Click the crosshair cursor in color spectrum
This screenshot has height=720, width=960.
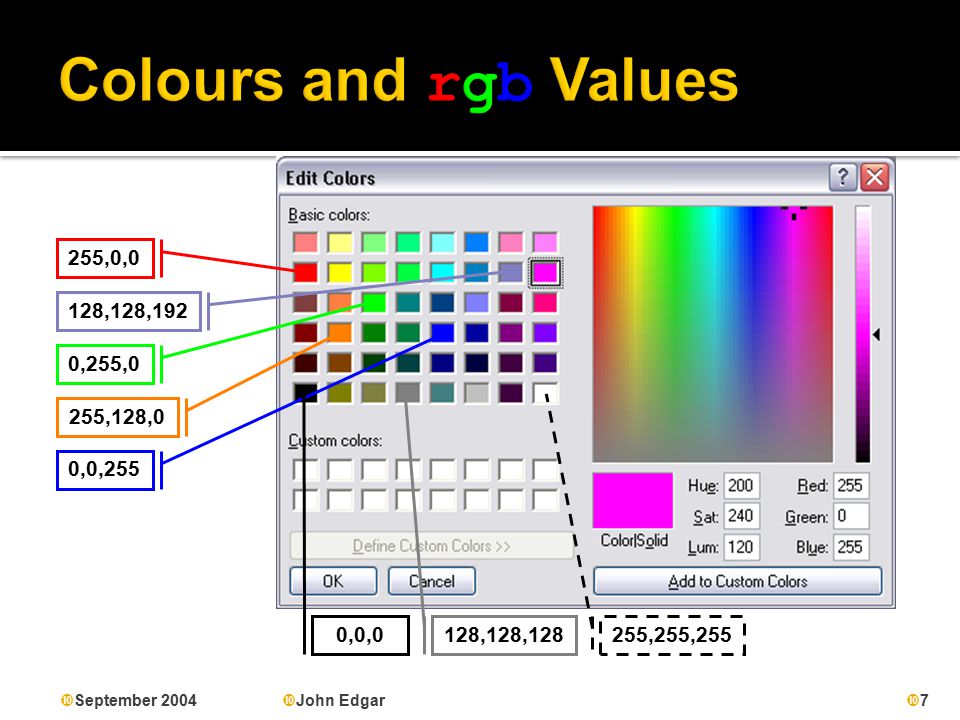[x=794, y=212]
